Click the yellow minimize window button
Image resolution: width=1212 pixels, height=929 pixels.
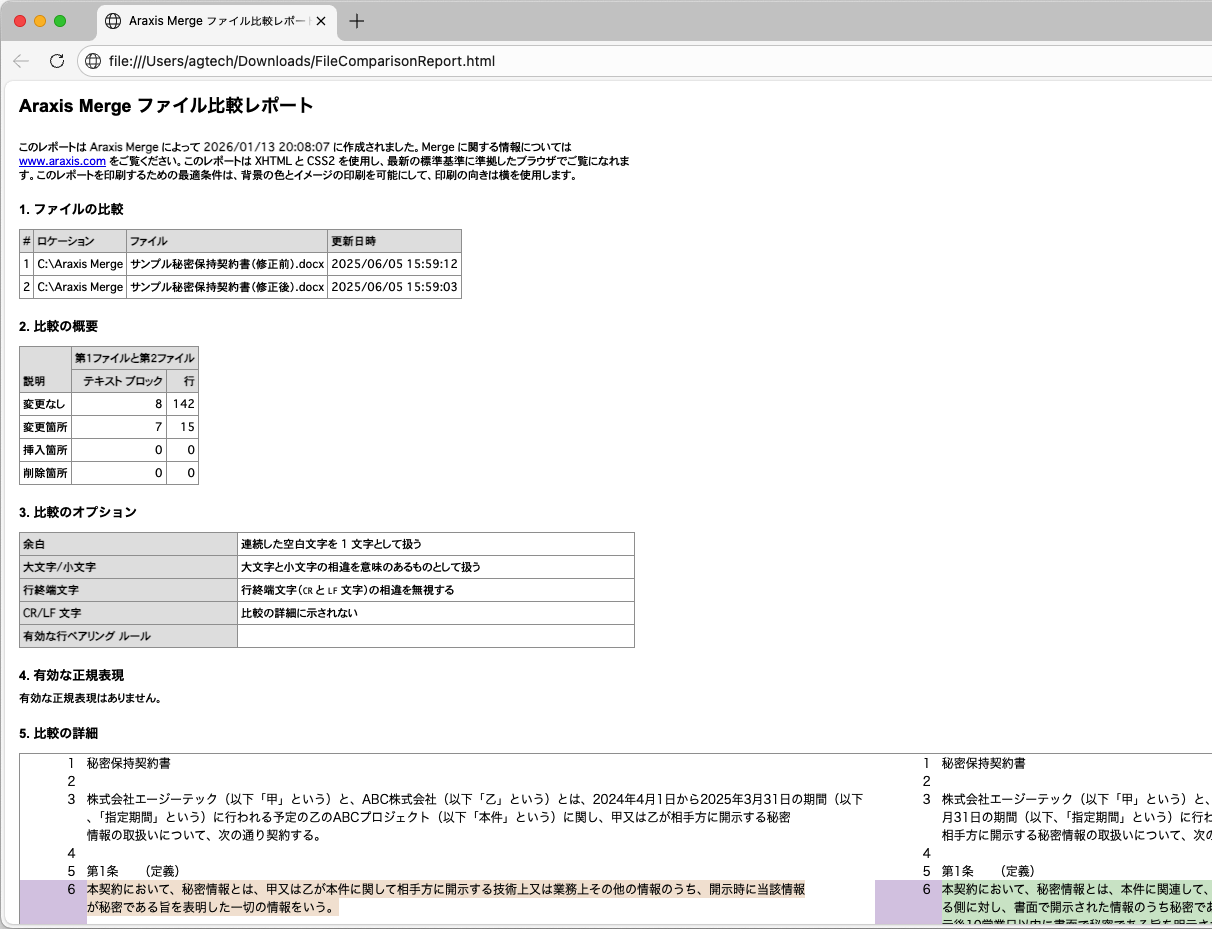pyautogui.click(x=40, y=21)
